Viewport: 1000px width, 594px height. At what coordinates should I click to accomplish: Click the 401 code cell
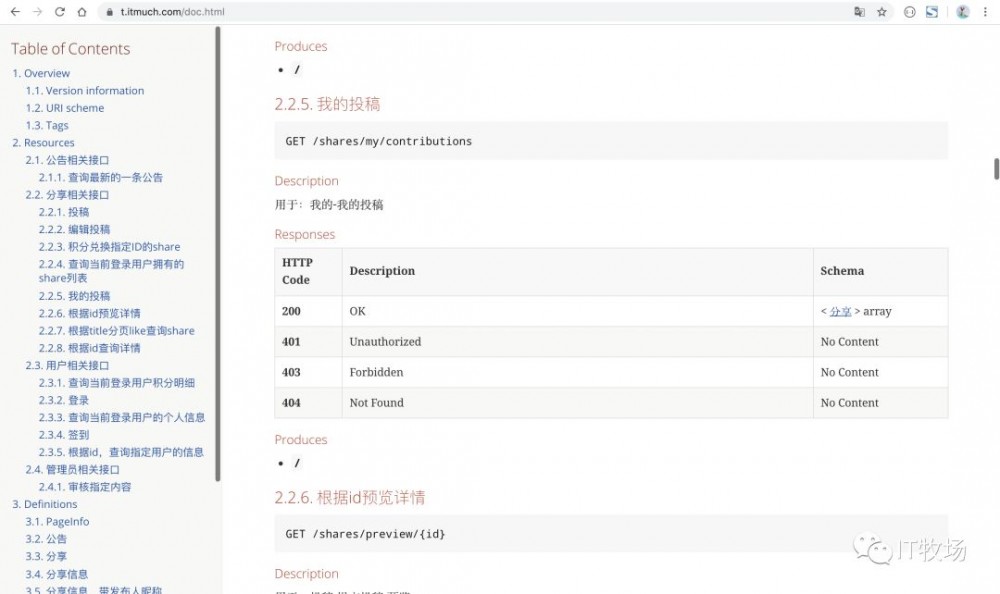pos(309,341)
